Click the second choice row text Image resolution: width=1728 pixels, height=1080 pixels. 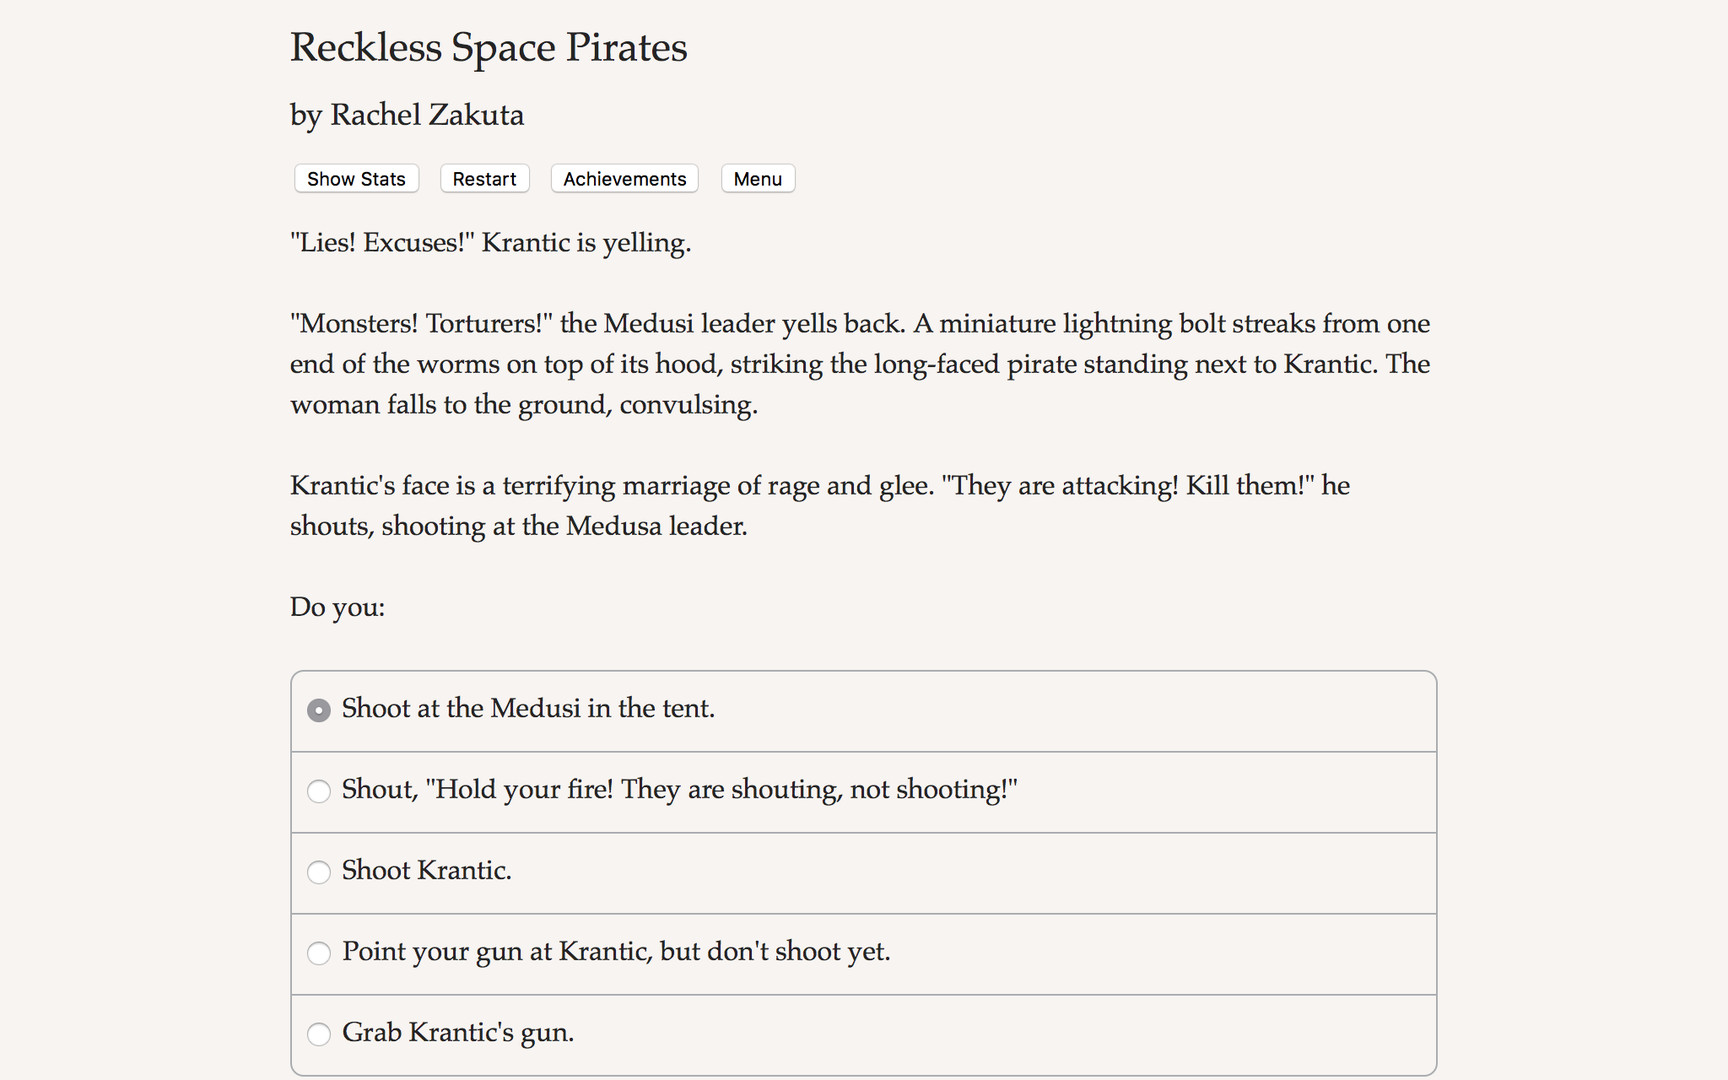click(x=679, y=790)
